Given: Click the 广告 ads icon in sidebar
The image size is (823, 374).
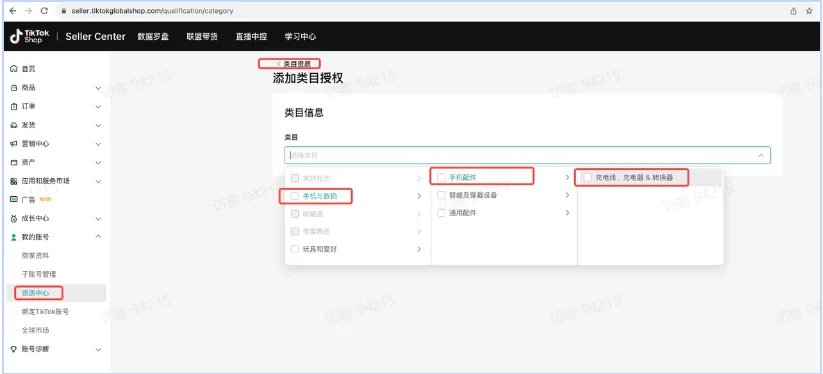Looking at the screenshot, I should (x=14, y=199).
